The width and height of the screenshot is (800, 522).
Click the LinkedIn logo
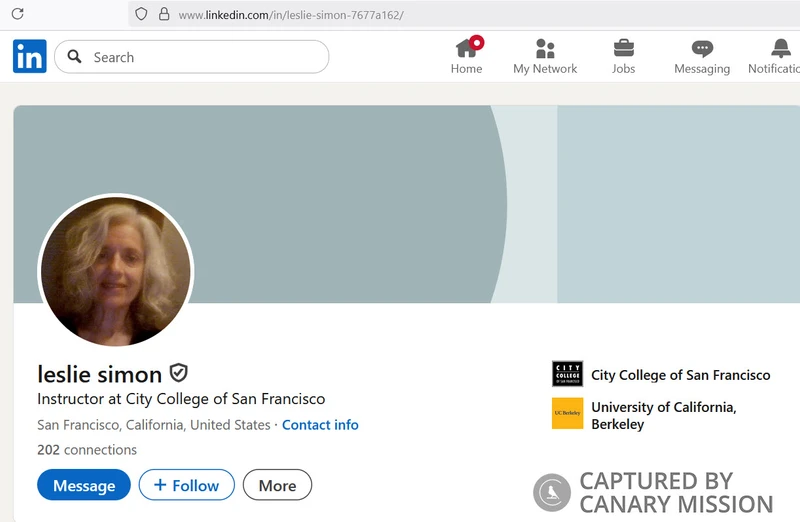tap(30, 56)
